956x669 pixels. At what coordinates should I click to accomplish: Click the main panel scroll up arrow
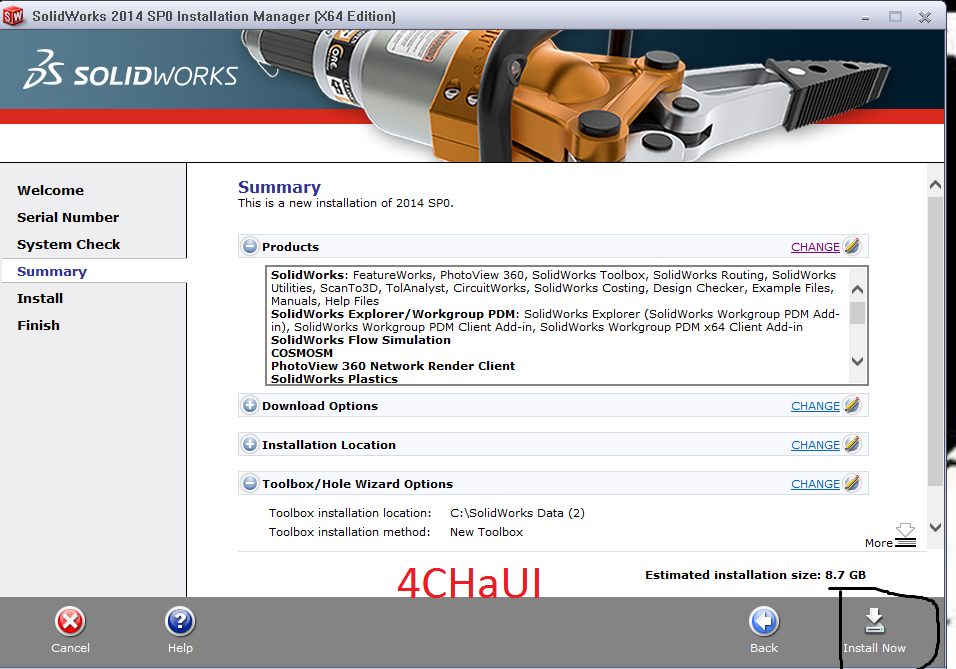[x=935, y=184]
